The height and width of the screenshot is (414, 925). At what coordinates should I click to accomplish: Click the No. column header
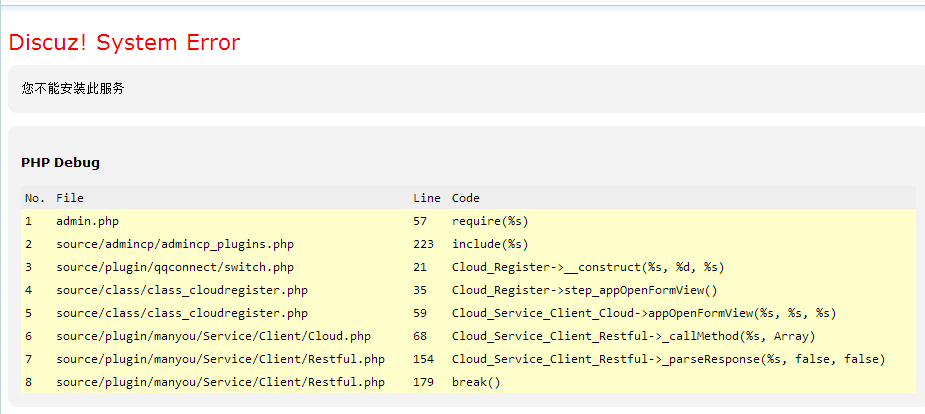35,198
